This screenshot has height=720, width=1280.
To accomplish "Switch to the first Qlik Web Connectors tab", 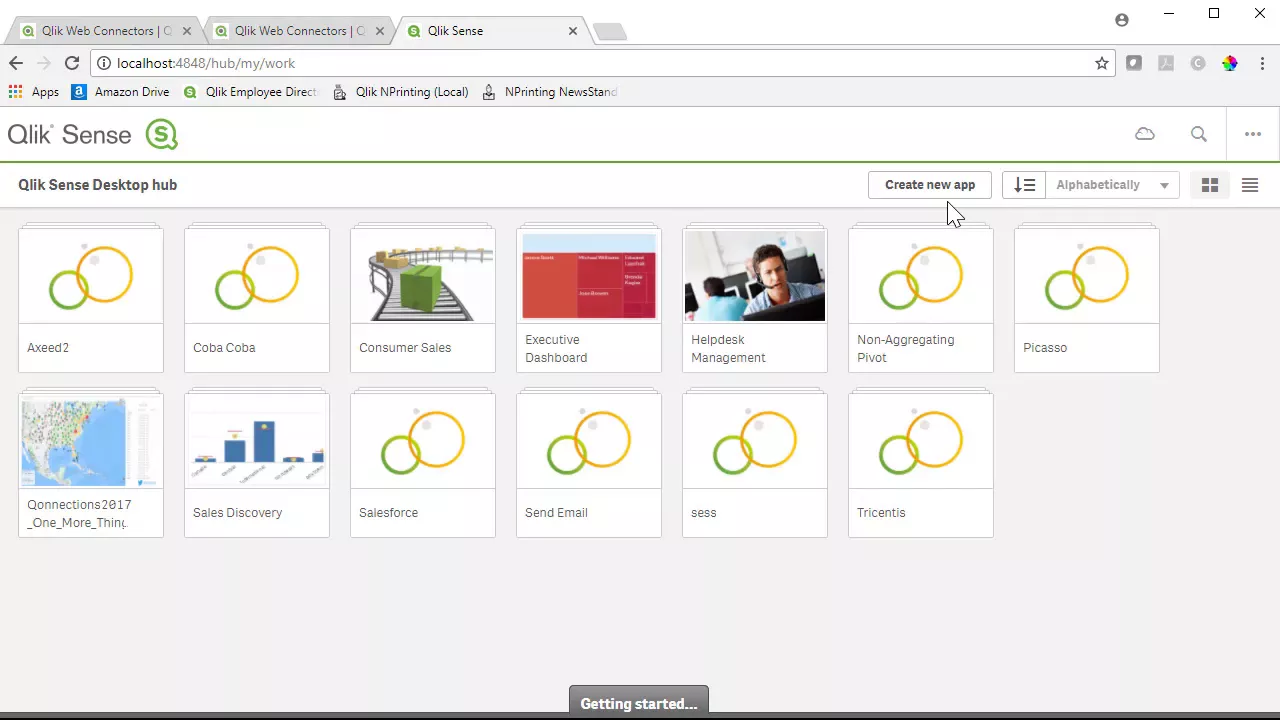I will (107, 31).
